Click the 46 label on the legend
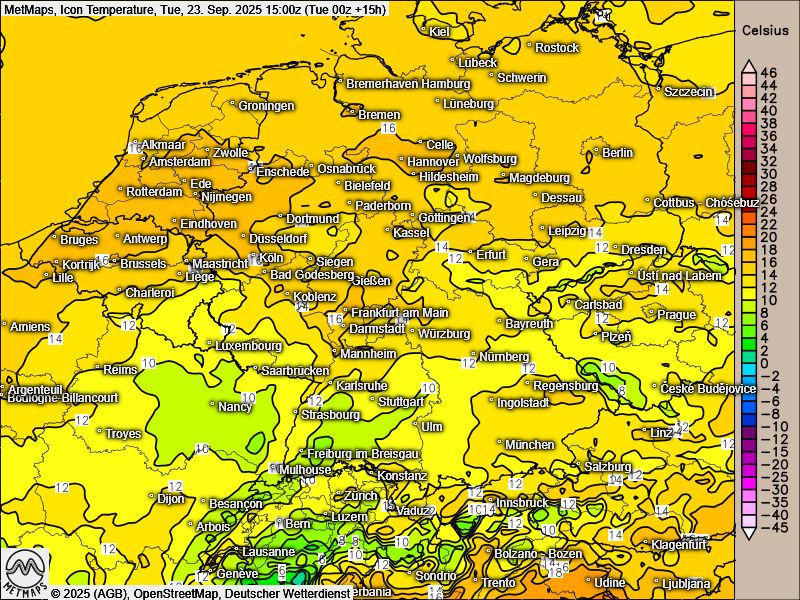The image size is (800, 600). pos(768,73)
